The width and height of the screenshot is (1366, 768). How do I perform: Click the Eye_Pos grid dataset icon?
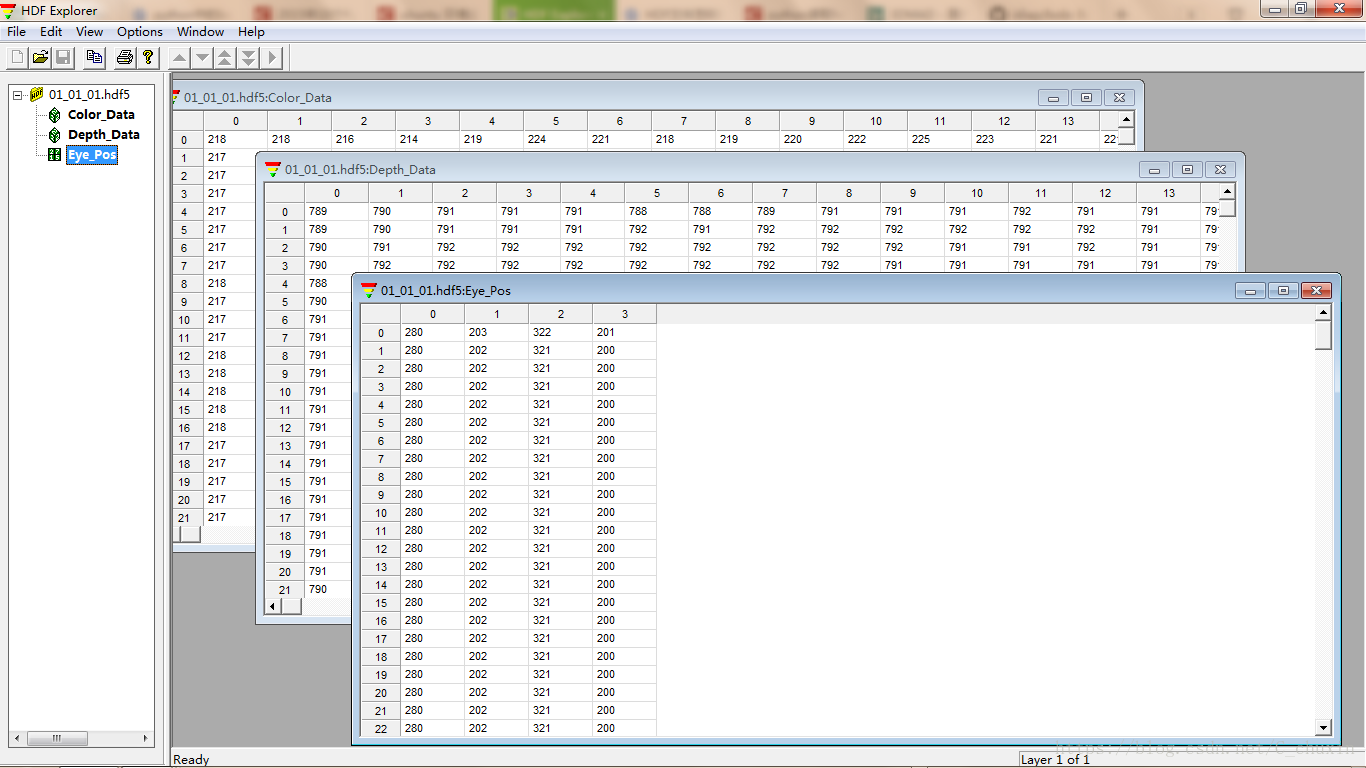[x=55, y=155]
